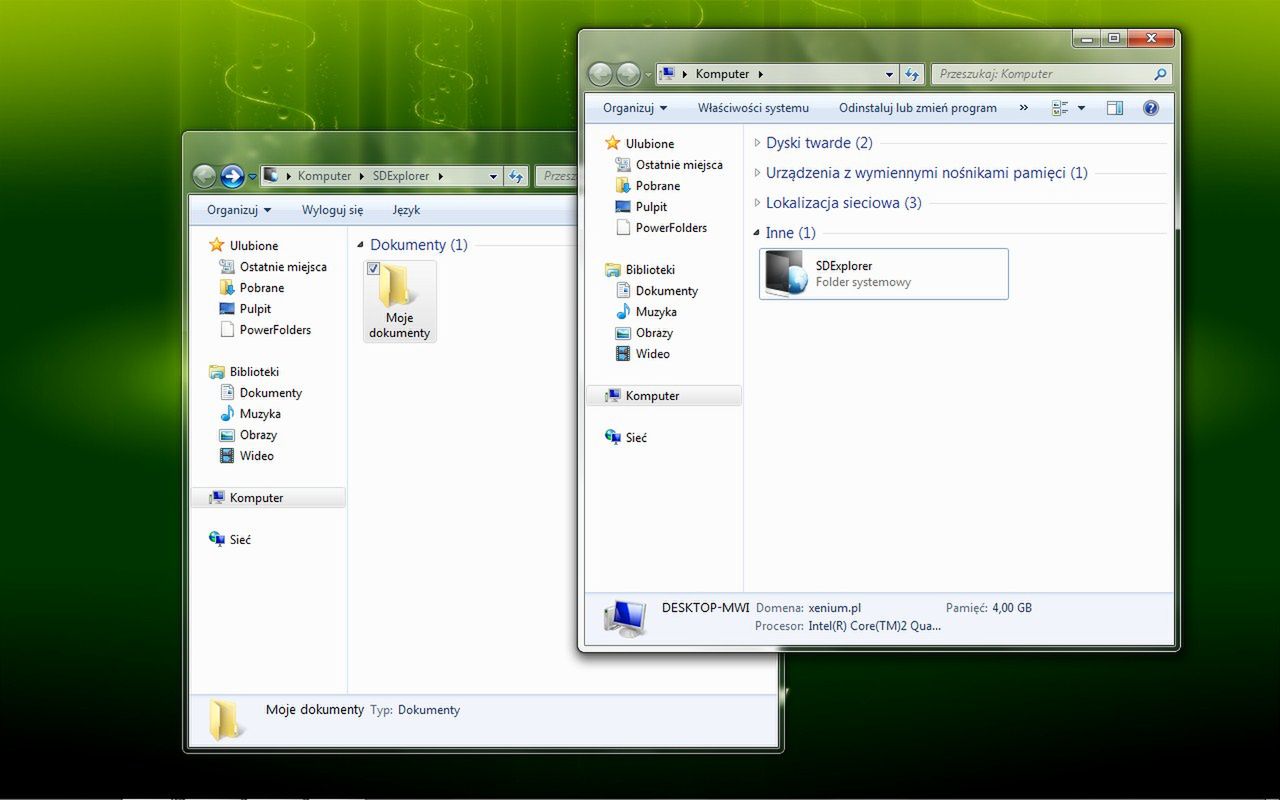Select Dokumenty in SDExplorer window sidebar

270,393
